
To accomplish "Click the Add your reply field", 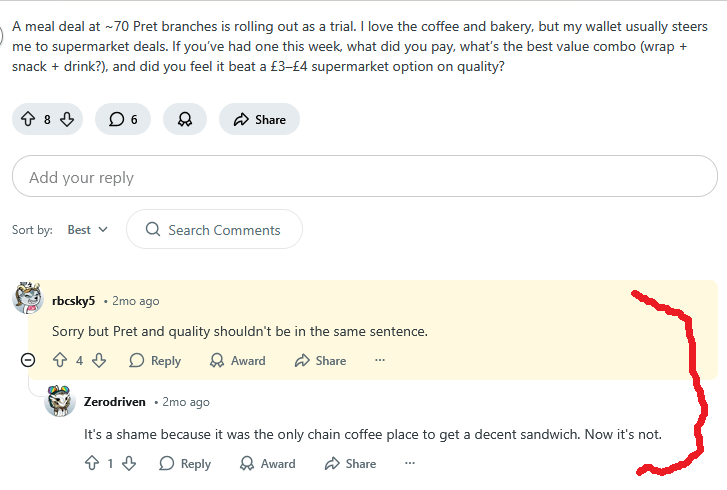I will pyautogui.click(x=364, y=177).
